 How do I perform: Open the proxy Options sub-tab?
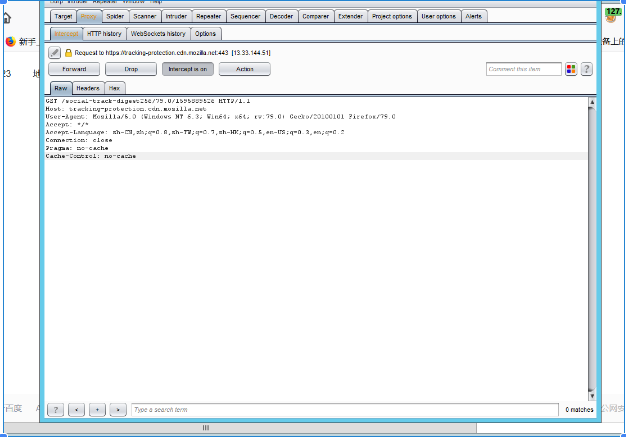pos(205,34)
